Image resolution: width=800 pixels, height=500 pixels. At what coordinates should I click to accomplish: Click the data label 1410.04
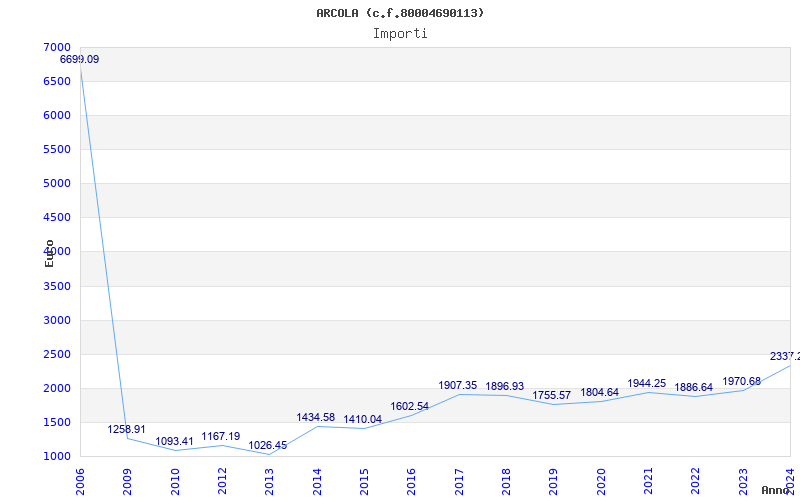pos(363,419)
